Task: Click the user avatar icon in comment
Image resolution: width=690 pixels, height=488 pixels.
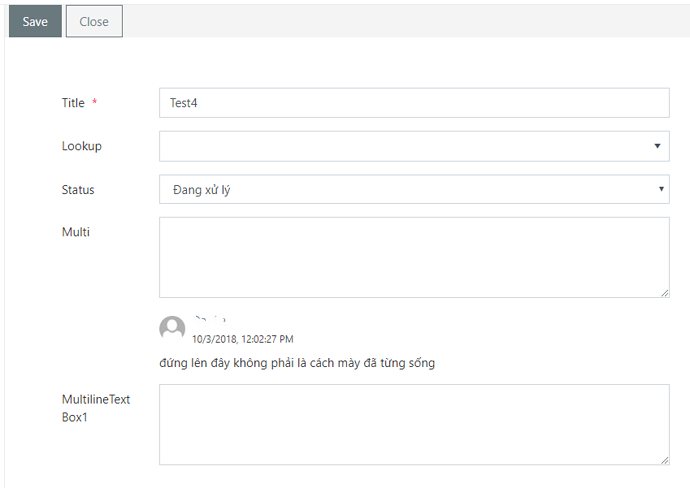Action: (172, 327)
